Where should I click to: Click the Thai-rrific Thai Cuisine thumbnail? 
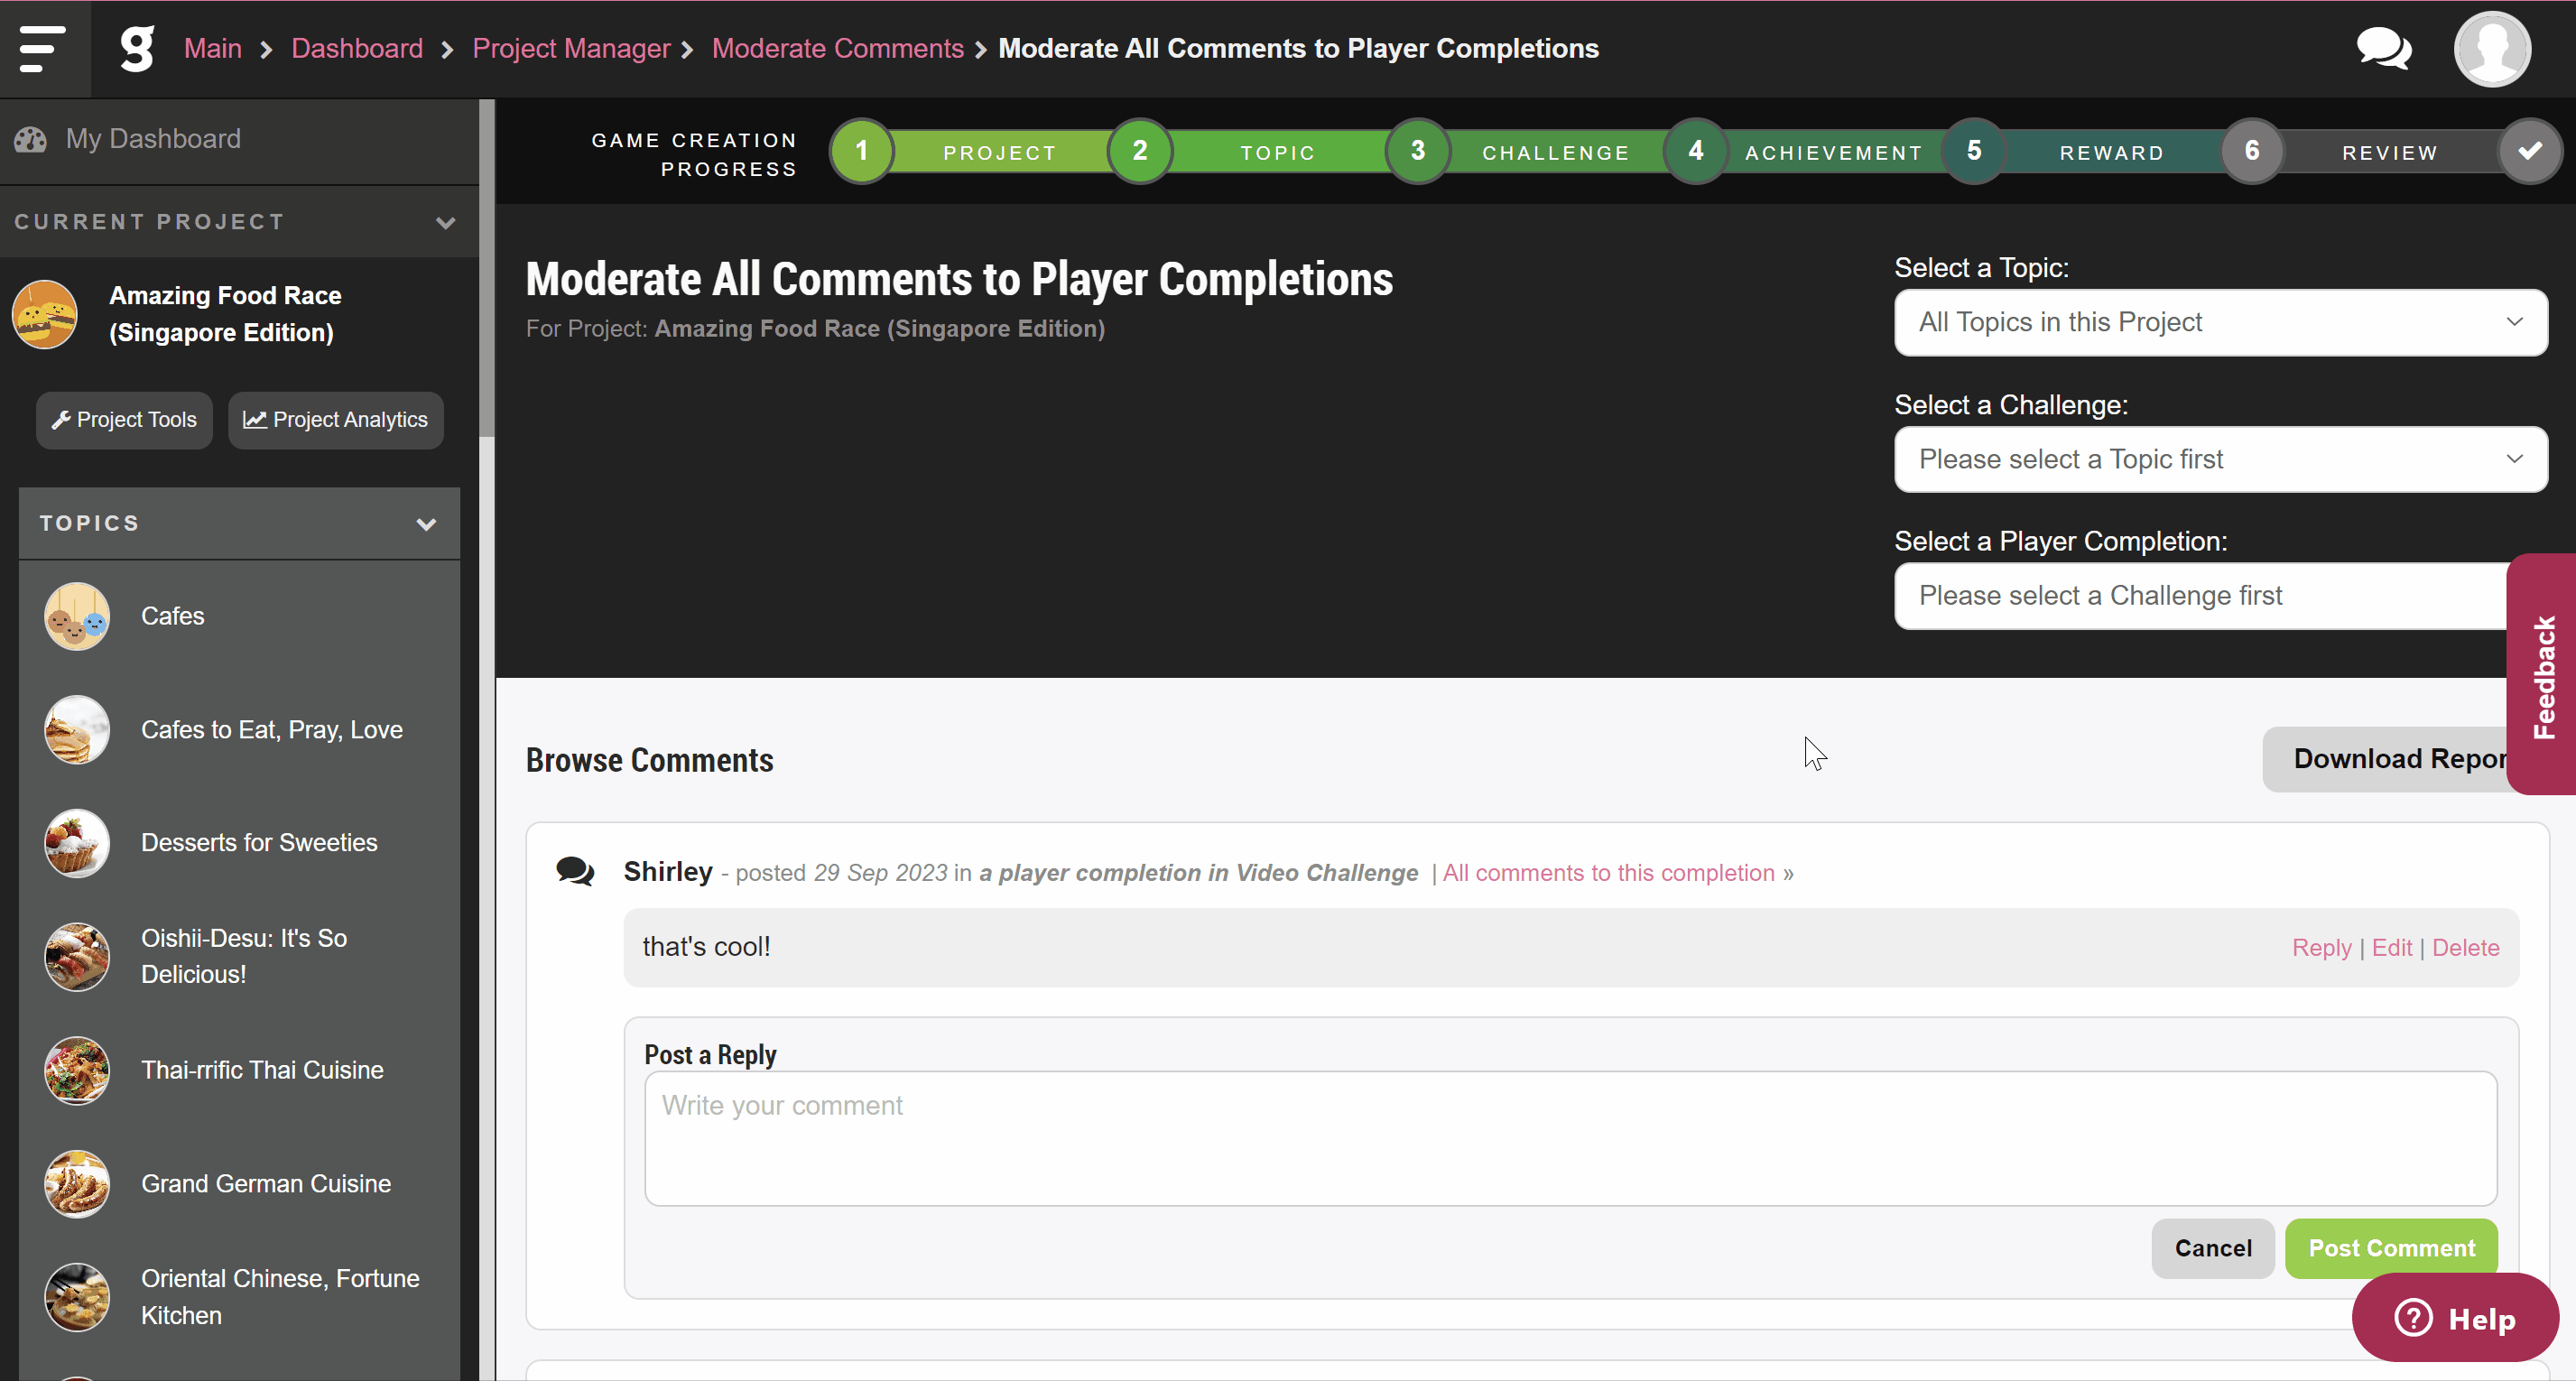coord(77,1070)
